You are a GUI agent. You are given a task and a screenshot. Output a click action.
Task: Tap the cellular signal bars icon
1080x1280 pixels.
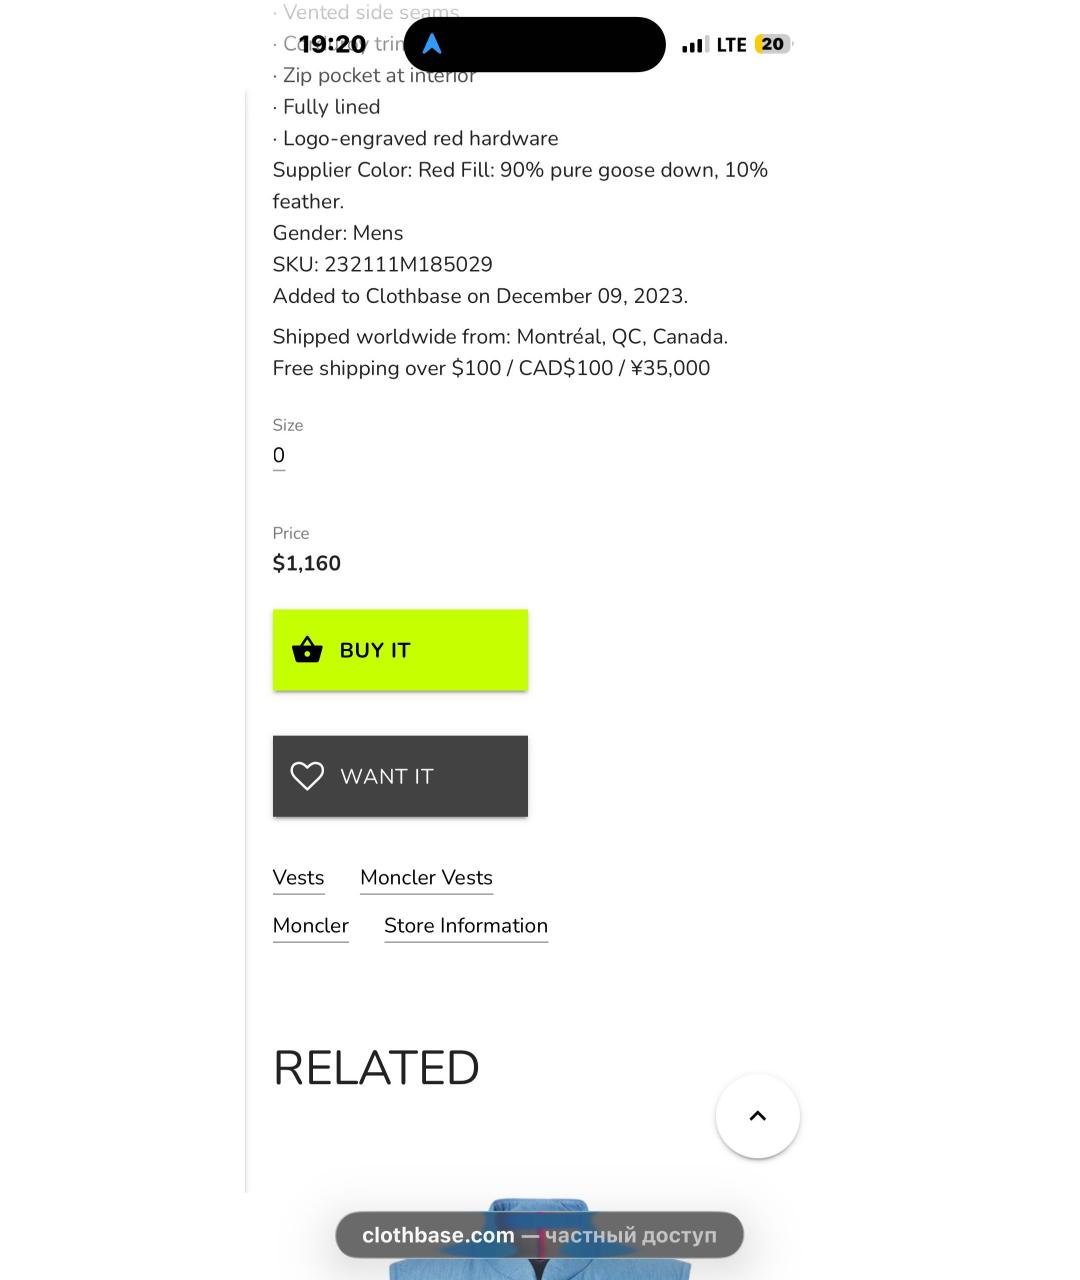pyautogui.click(x=694, y=45)
